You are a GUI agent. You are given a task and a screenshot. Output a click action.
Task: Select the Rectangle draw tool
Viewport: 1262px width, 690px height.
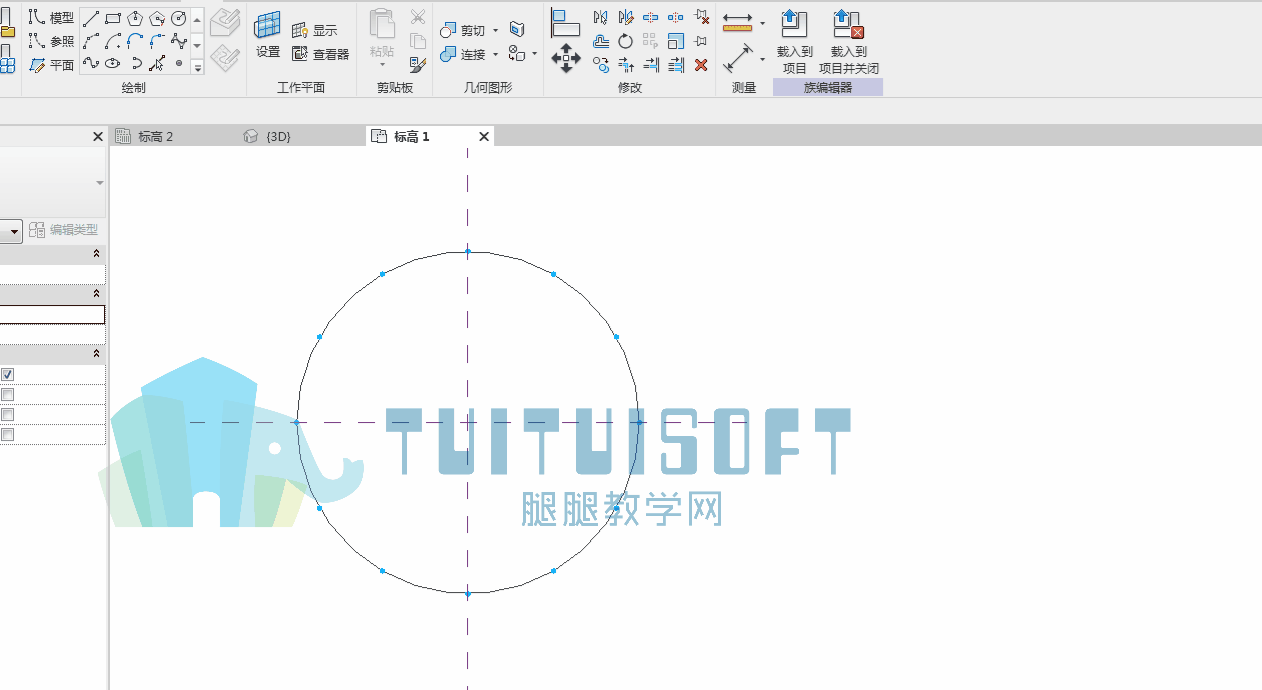pyautogui.click(x=113, y=18)
